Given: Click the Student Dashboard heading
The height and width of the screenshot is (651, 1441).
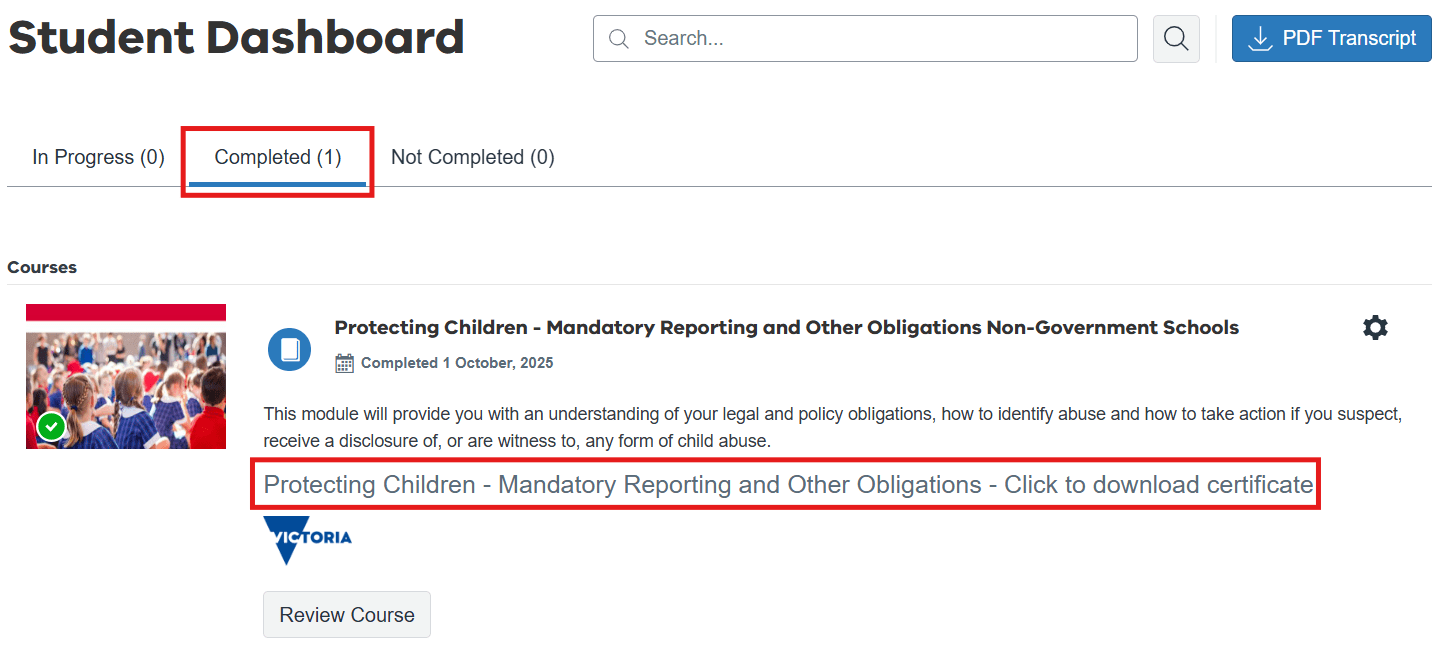Looking at the screenshot, I should (236, 38).
